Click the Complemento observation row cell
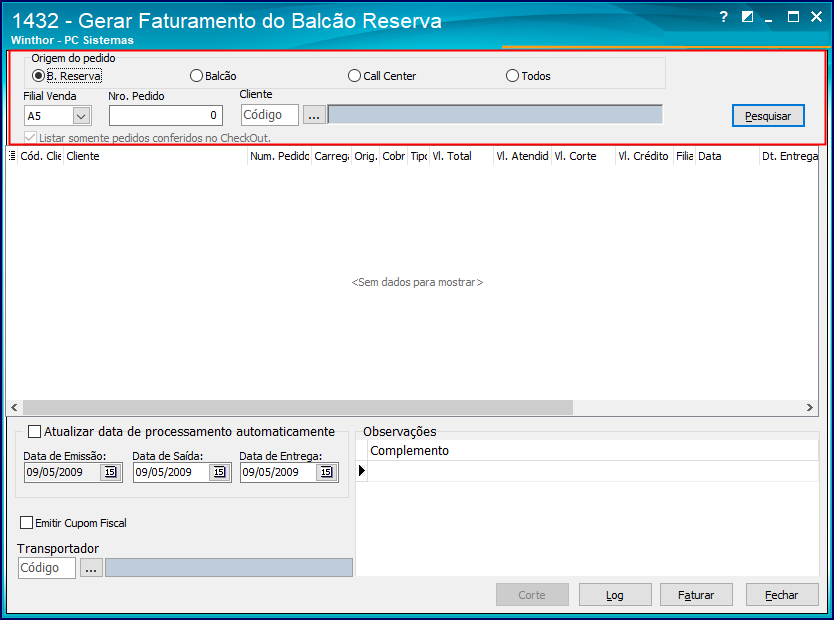The width and height of the screenshot is (834, 620). point(593,471)
